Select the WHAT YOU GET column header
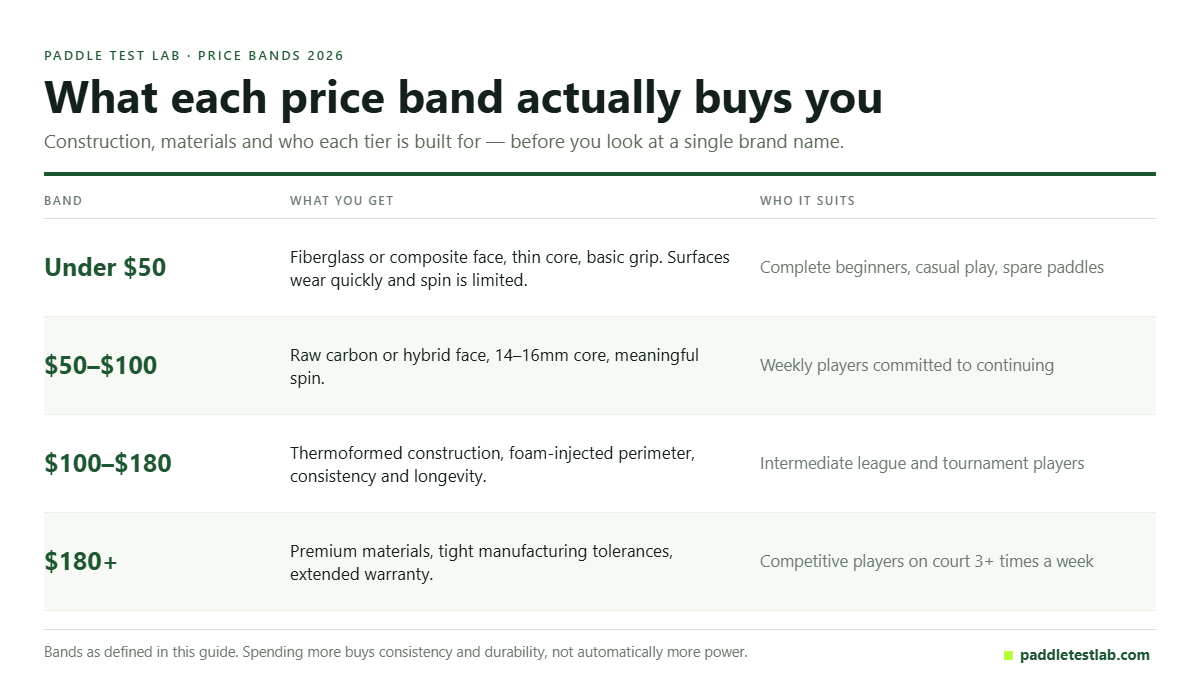 click(342, 201)
